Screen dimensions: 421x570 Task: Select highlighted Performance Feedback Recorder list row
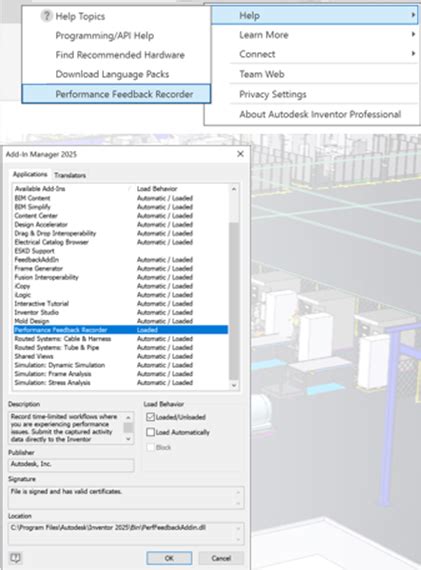[x=121, y=330]
